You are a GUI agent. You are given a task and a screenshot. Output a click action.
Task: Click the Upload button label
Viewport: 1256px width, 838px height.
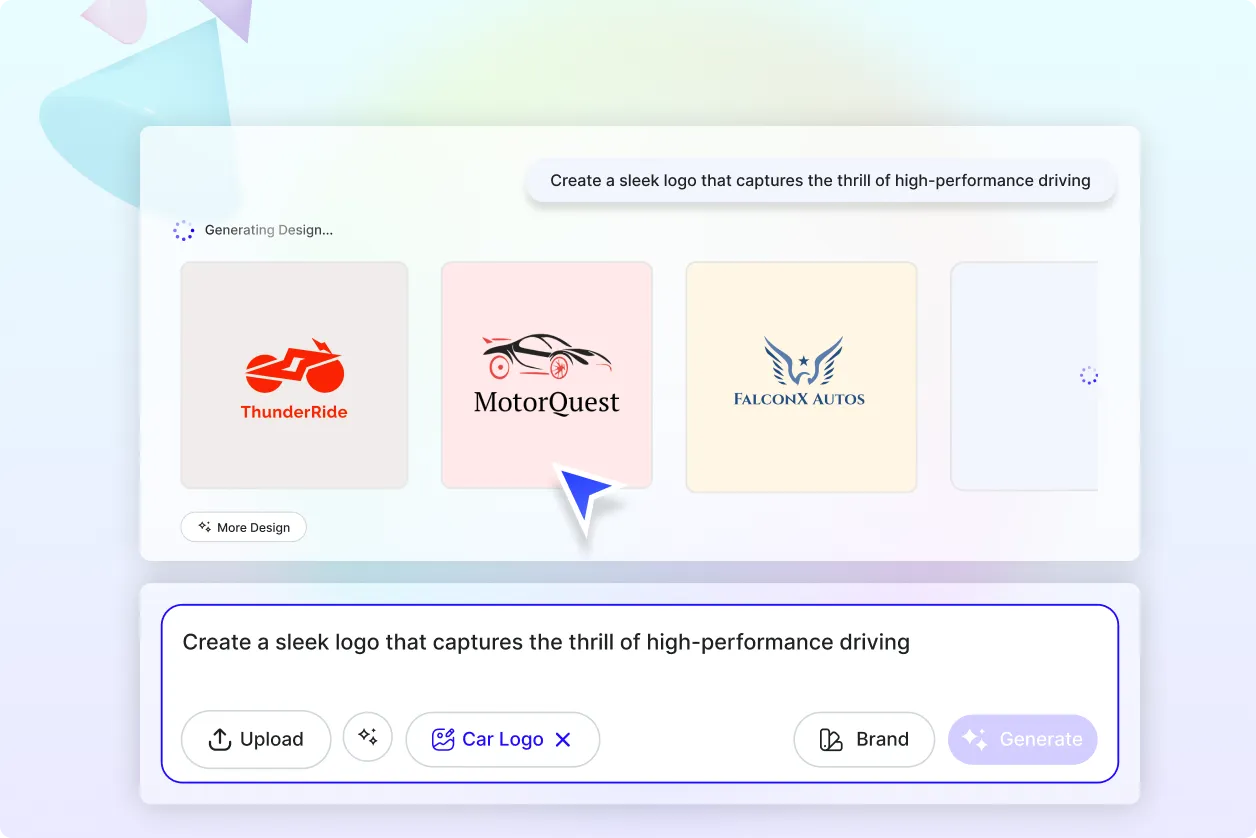click(x=271, y=739)
